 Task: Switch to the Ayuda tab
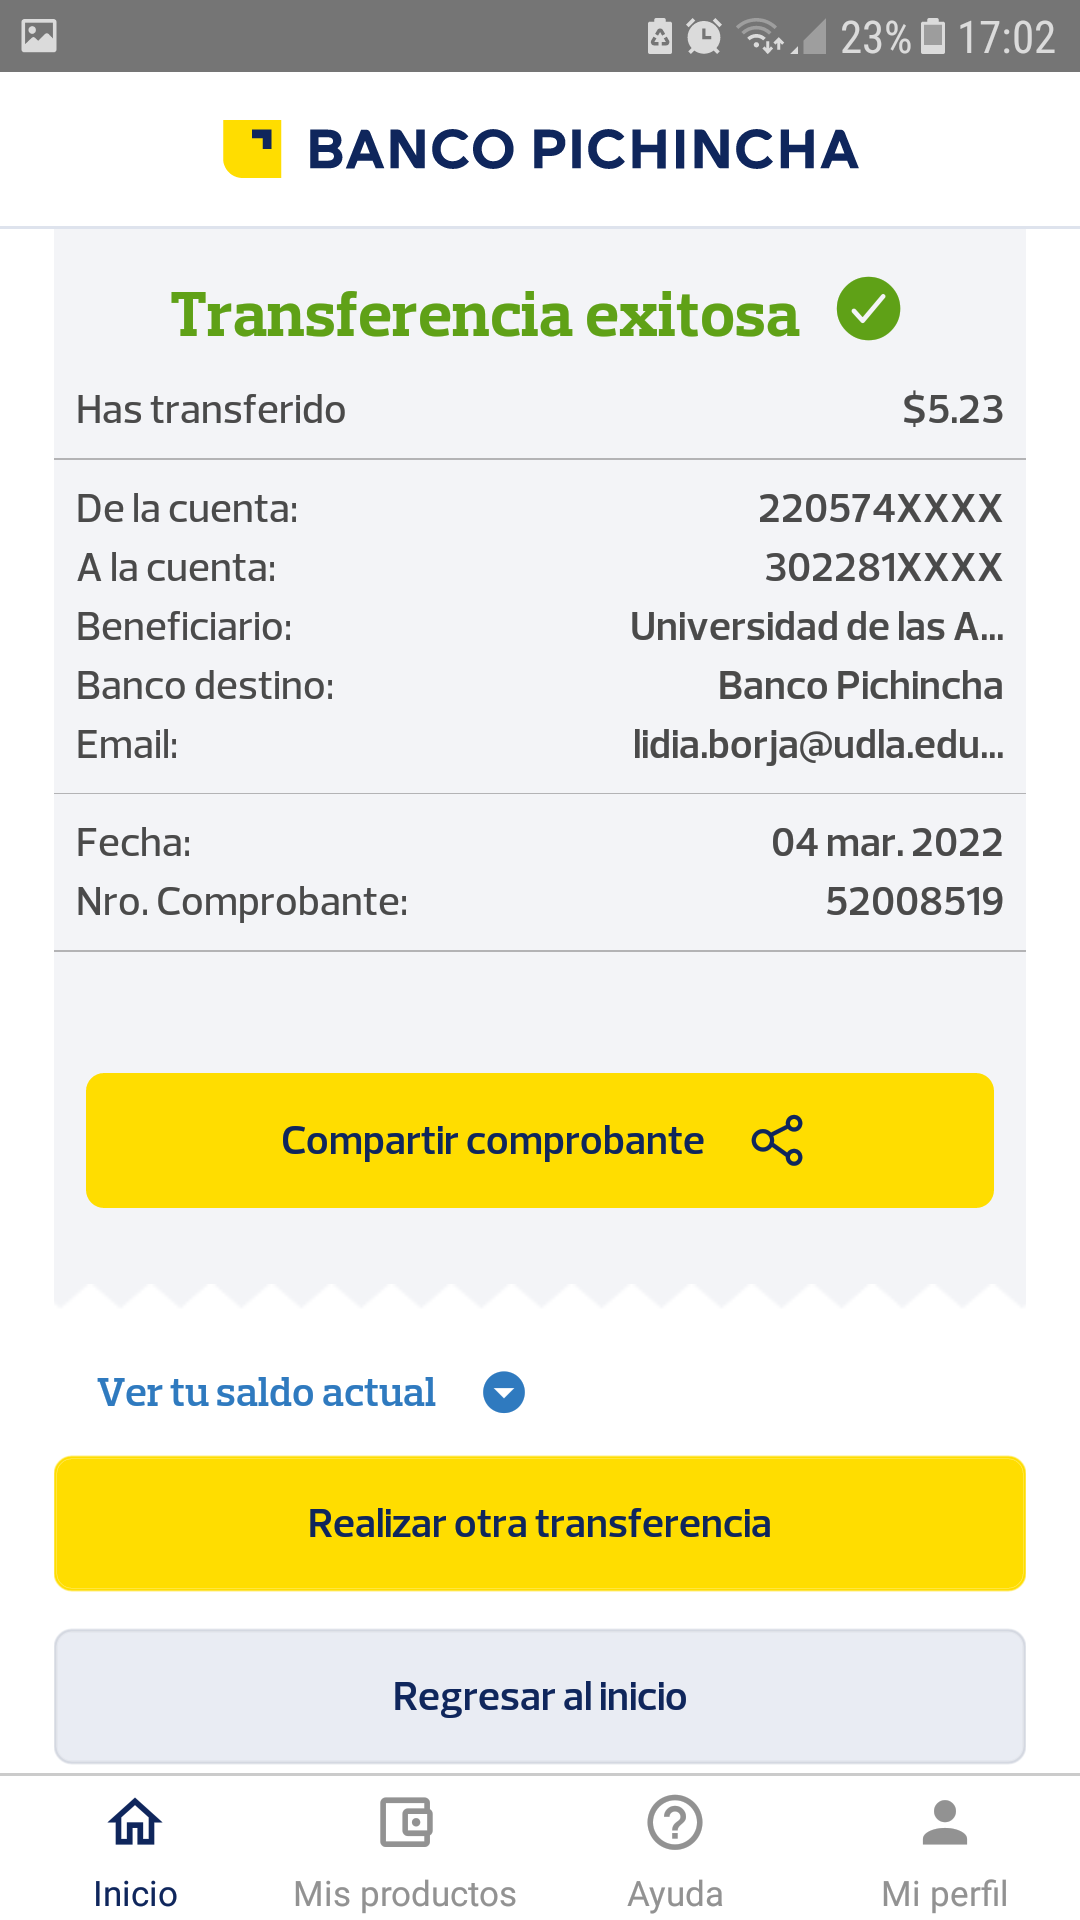675,1893
